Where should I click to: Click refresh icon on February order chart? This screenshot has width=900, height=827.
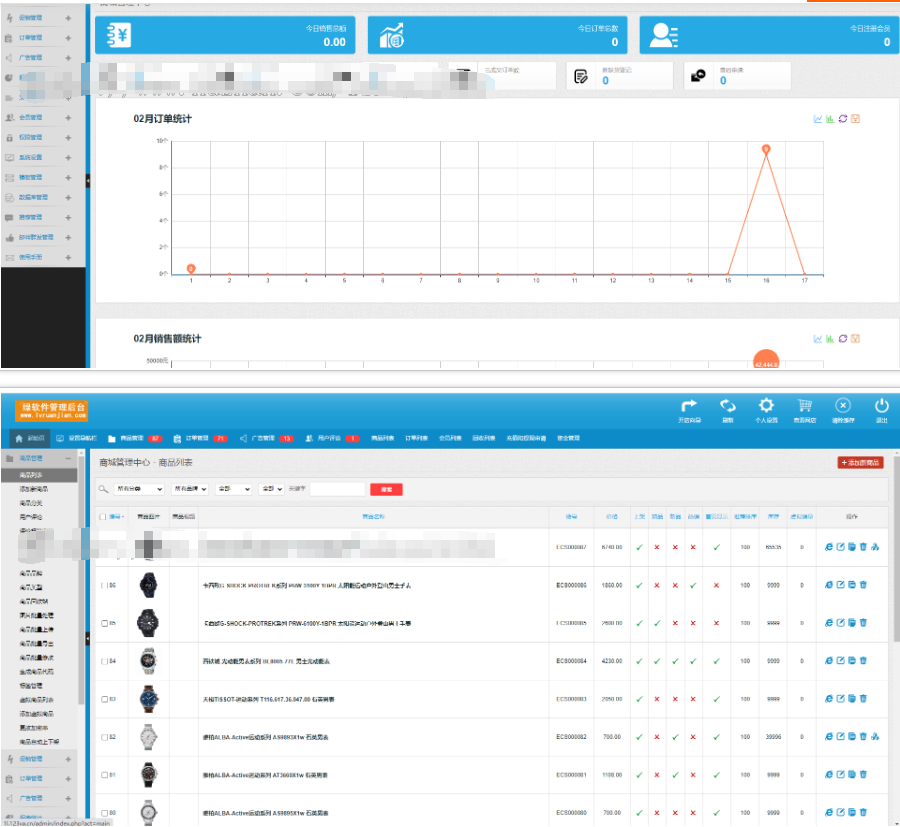pyautogui.click(x=843, y=119)
